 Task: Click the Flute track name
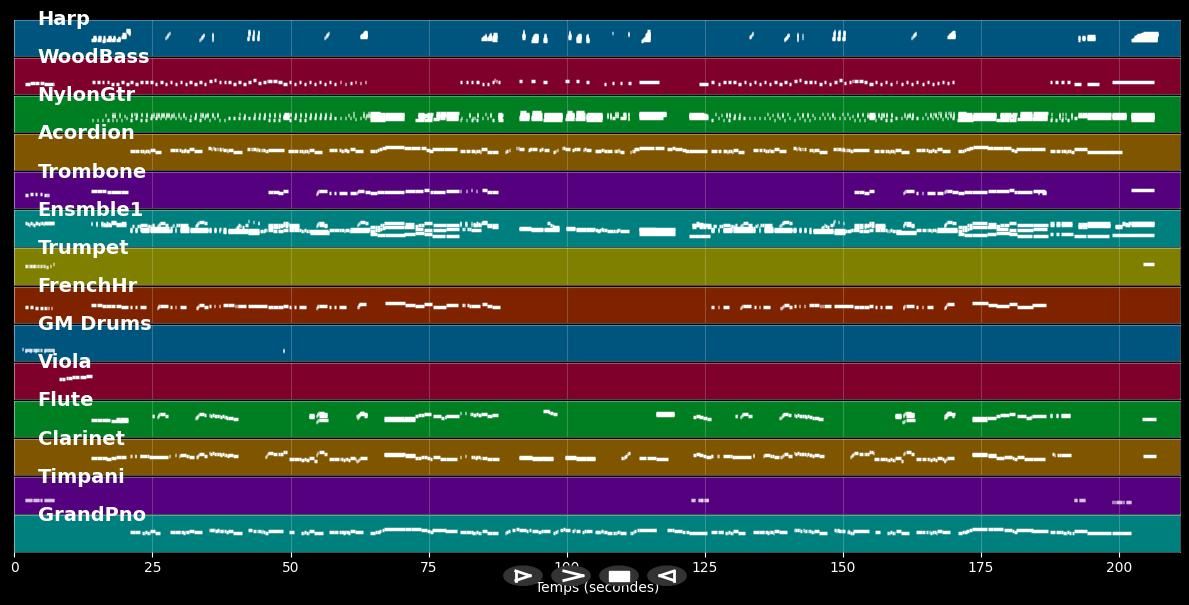point(65,400)
